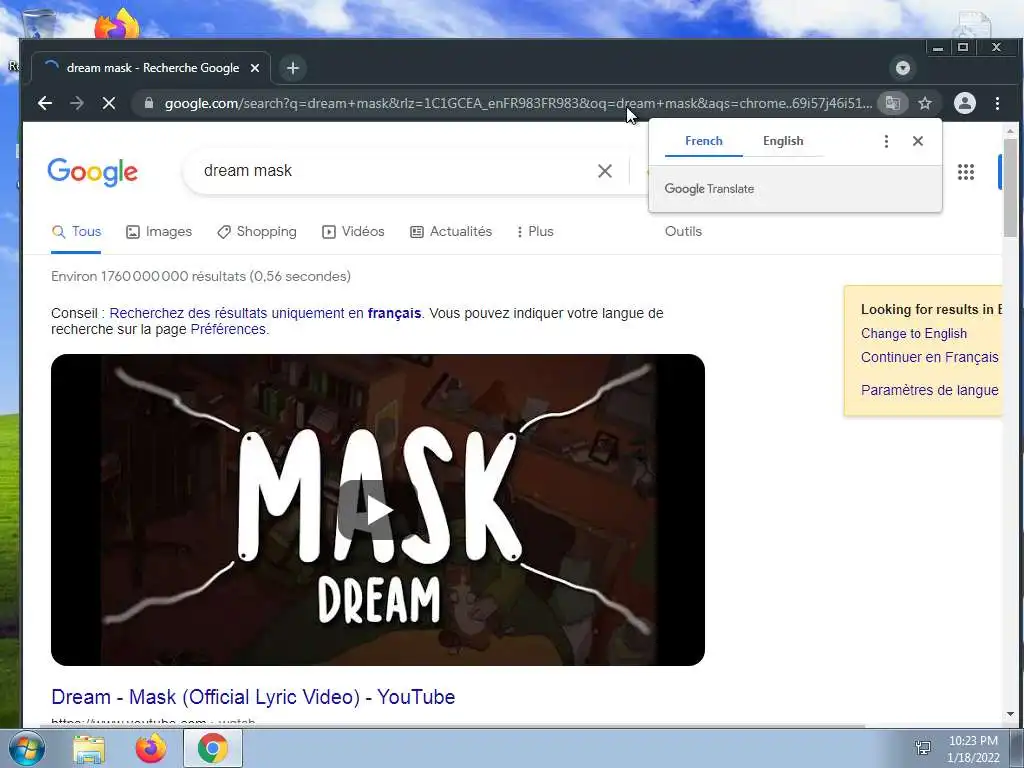1024x768 pixels.
Task: Open the Préférences link
Action: coord(228,330)
